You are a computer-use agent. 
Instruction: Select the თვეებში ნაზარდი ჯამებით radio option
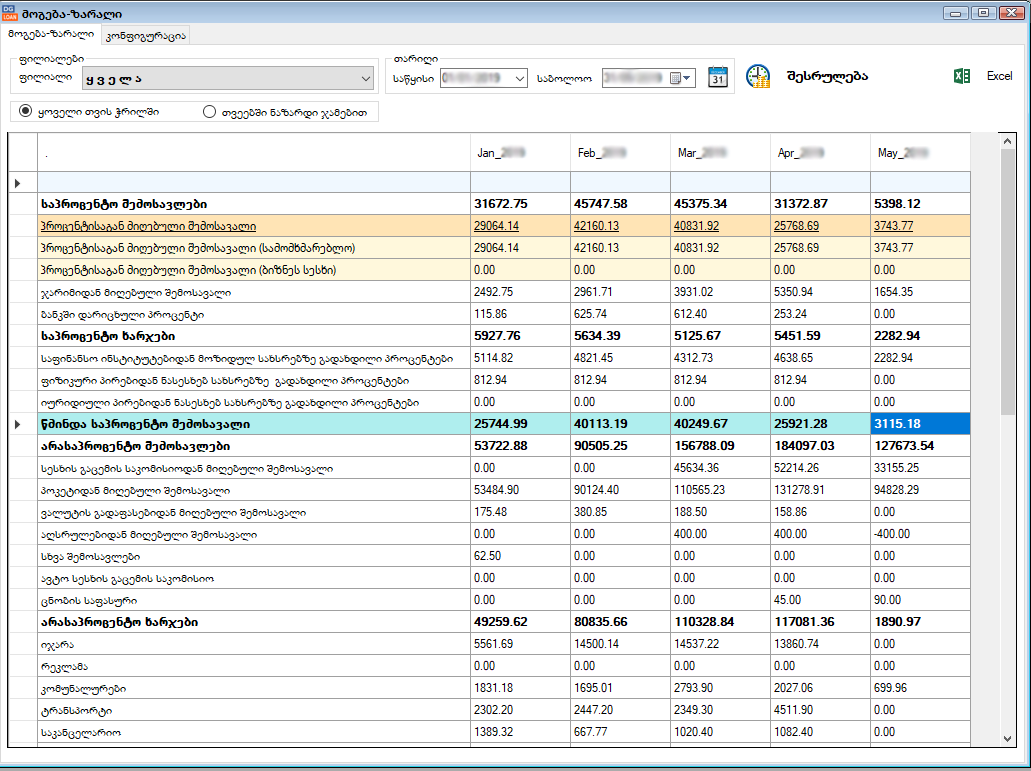point(209,113)
